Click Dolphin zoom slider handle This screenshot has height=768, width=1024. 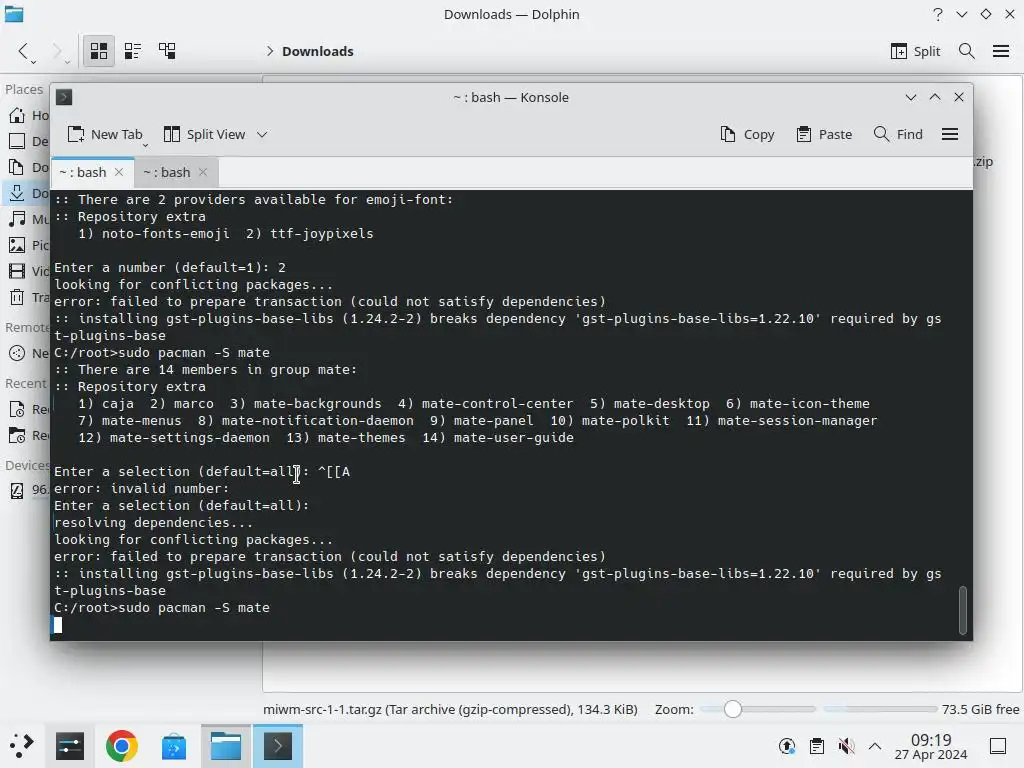[x=733, y=709]
